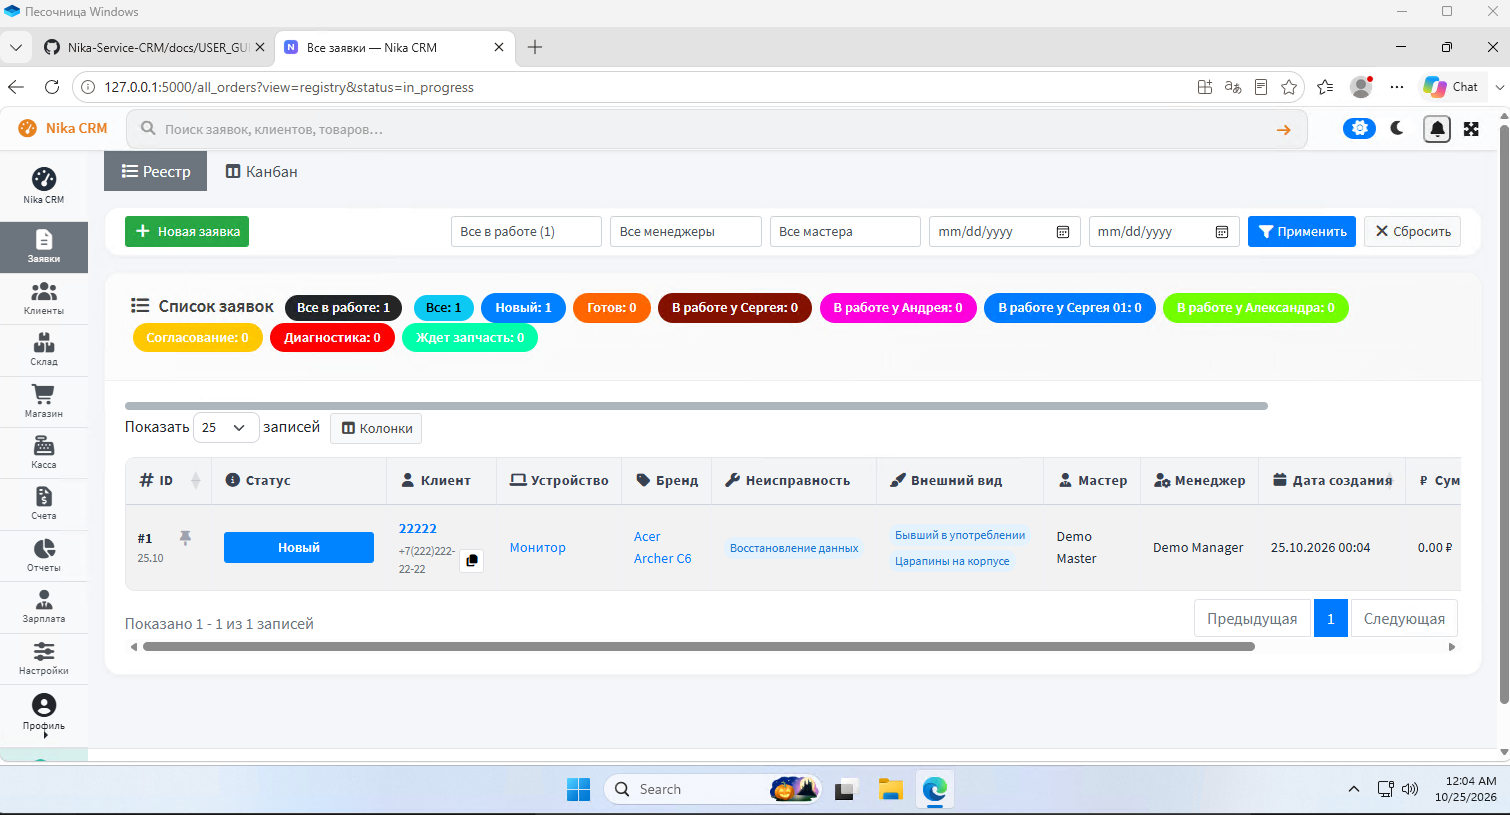The image size is (1510, 815).
Task: Click the Nika CRM dashboard sidebar icon
Action: click(44, 186)
